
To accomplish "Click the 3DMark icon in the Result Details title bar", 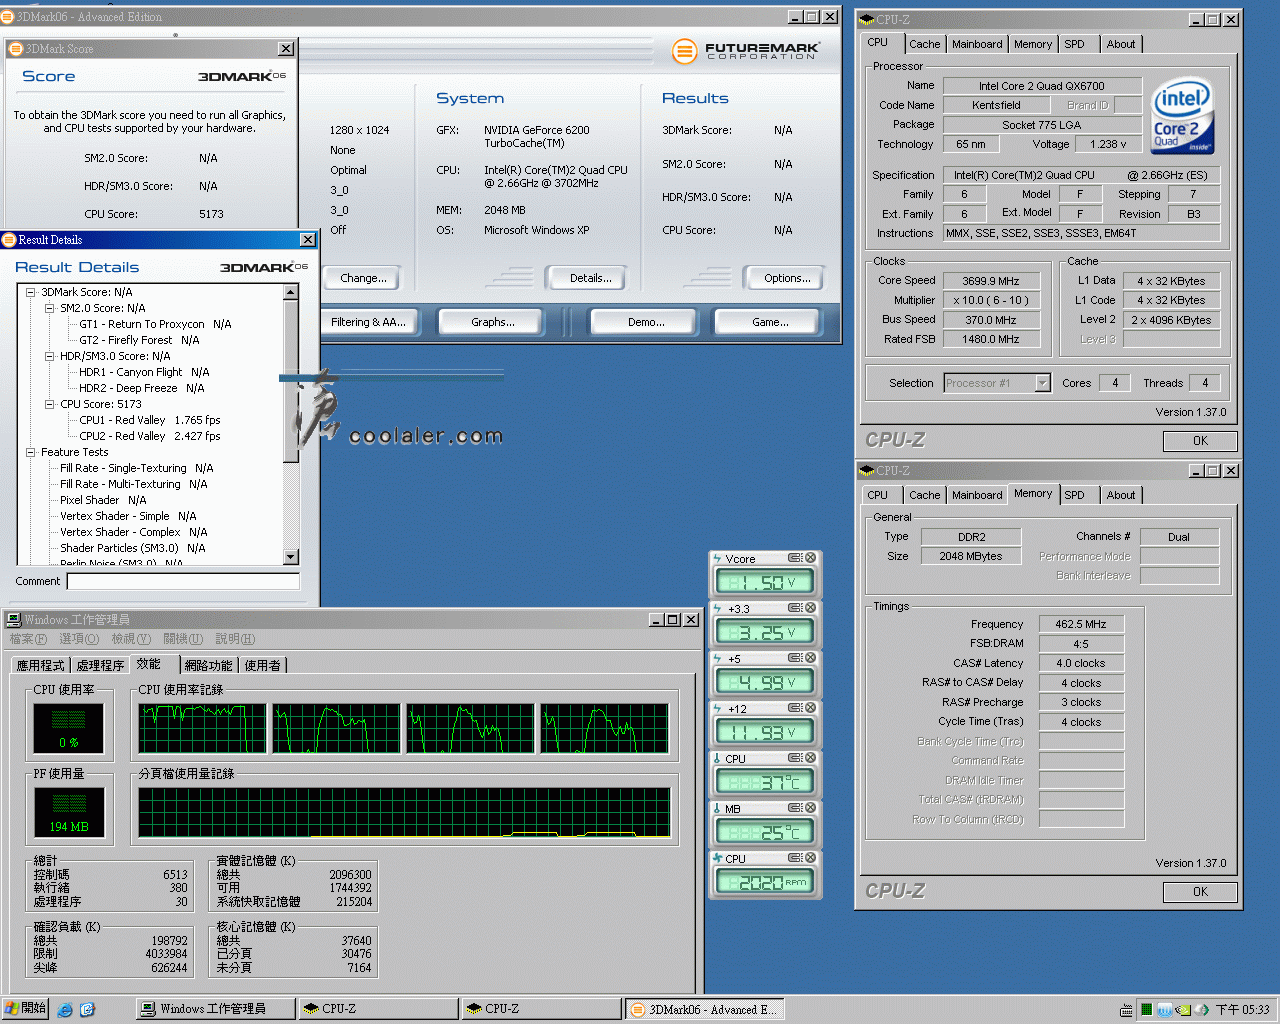I will tap(9, 240).
